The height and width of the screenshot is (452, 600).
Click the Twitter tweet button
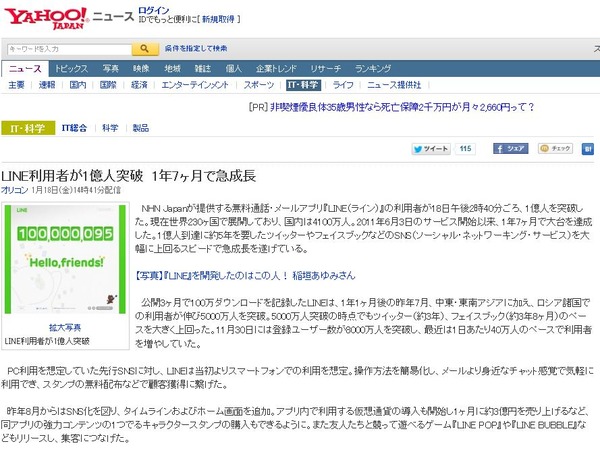431,148
